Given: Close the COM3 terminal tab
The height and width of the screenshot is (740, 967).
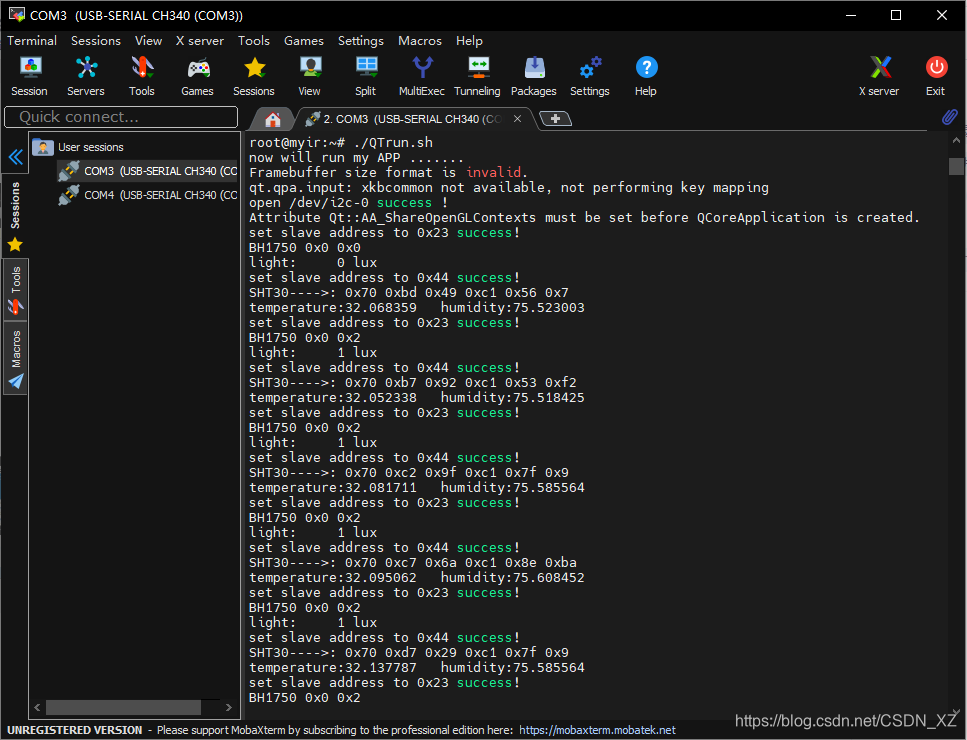Looking at the screenshot, I should tap(517, 118).
